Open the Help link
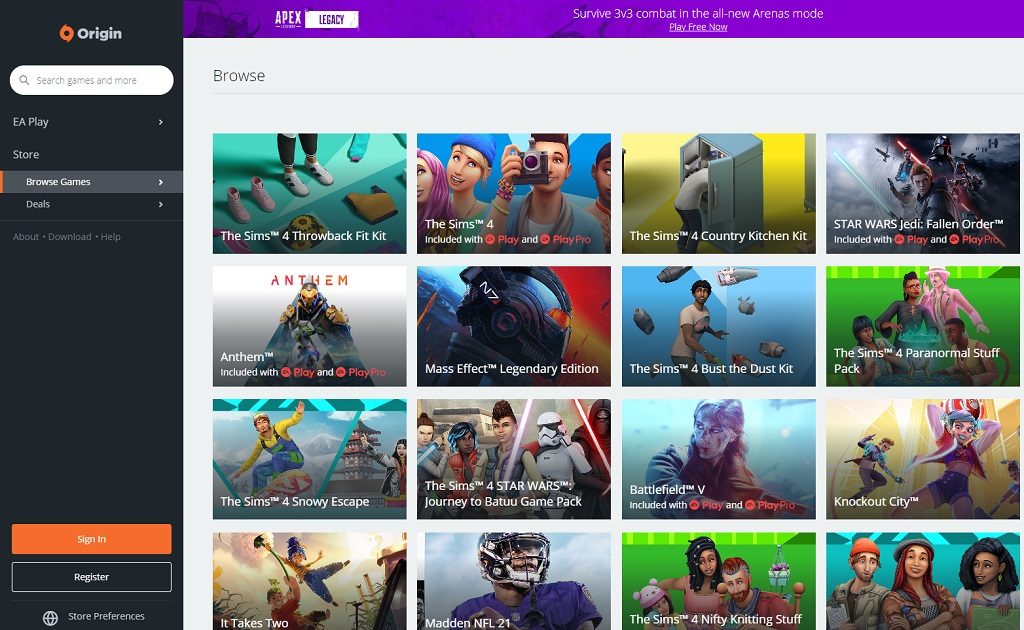Viewport: 1024px width, 630px height. coord(110,237)
